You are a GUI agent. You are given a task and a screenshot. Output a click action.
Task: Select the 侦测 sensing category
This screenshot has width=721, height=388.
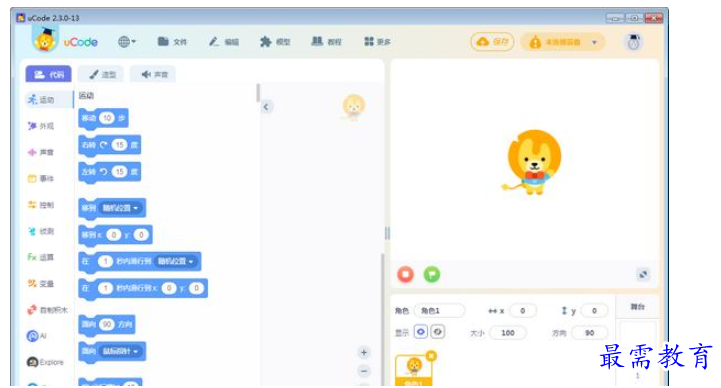point(41,231)
